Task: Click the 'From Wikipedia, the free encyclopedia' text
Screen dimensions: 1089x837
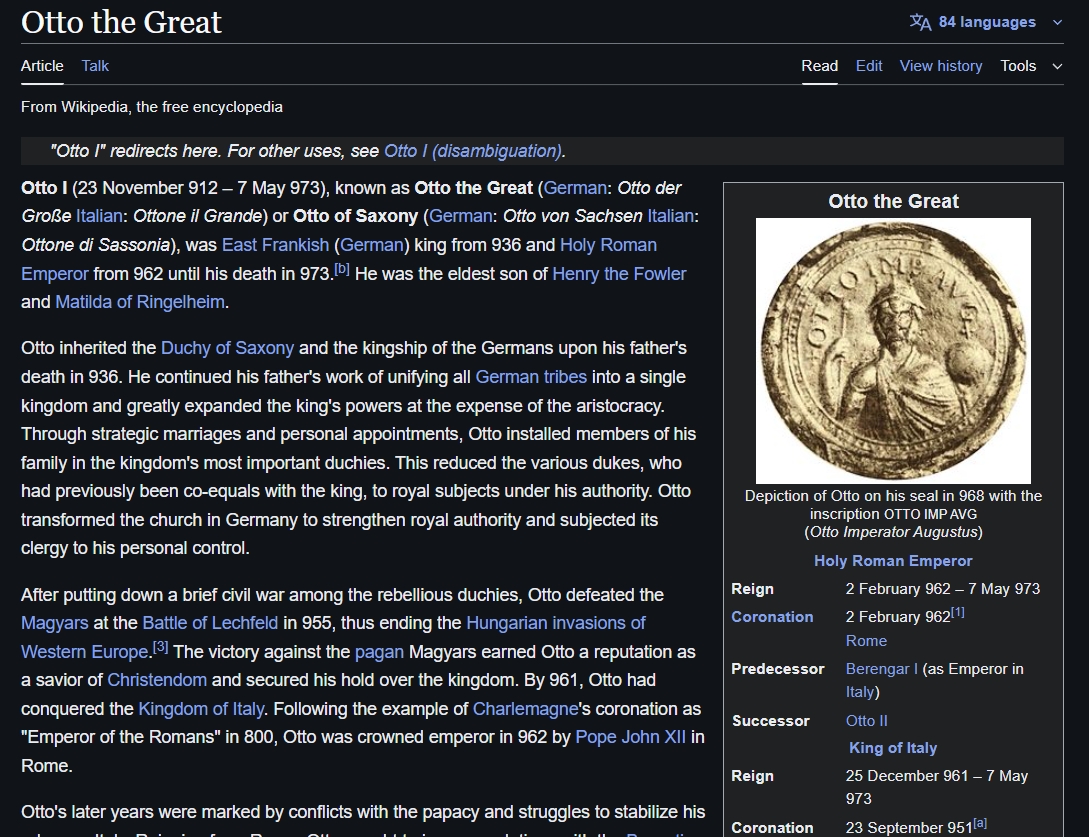Action: tap(151, 107)
